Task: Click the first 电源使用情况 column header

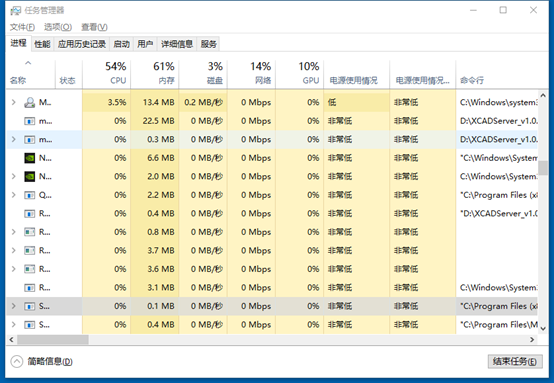Action: [356, 73]
